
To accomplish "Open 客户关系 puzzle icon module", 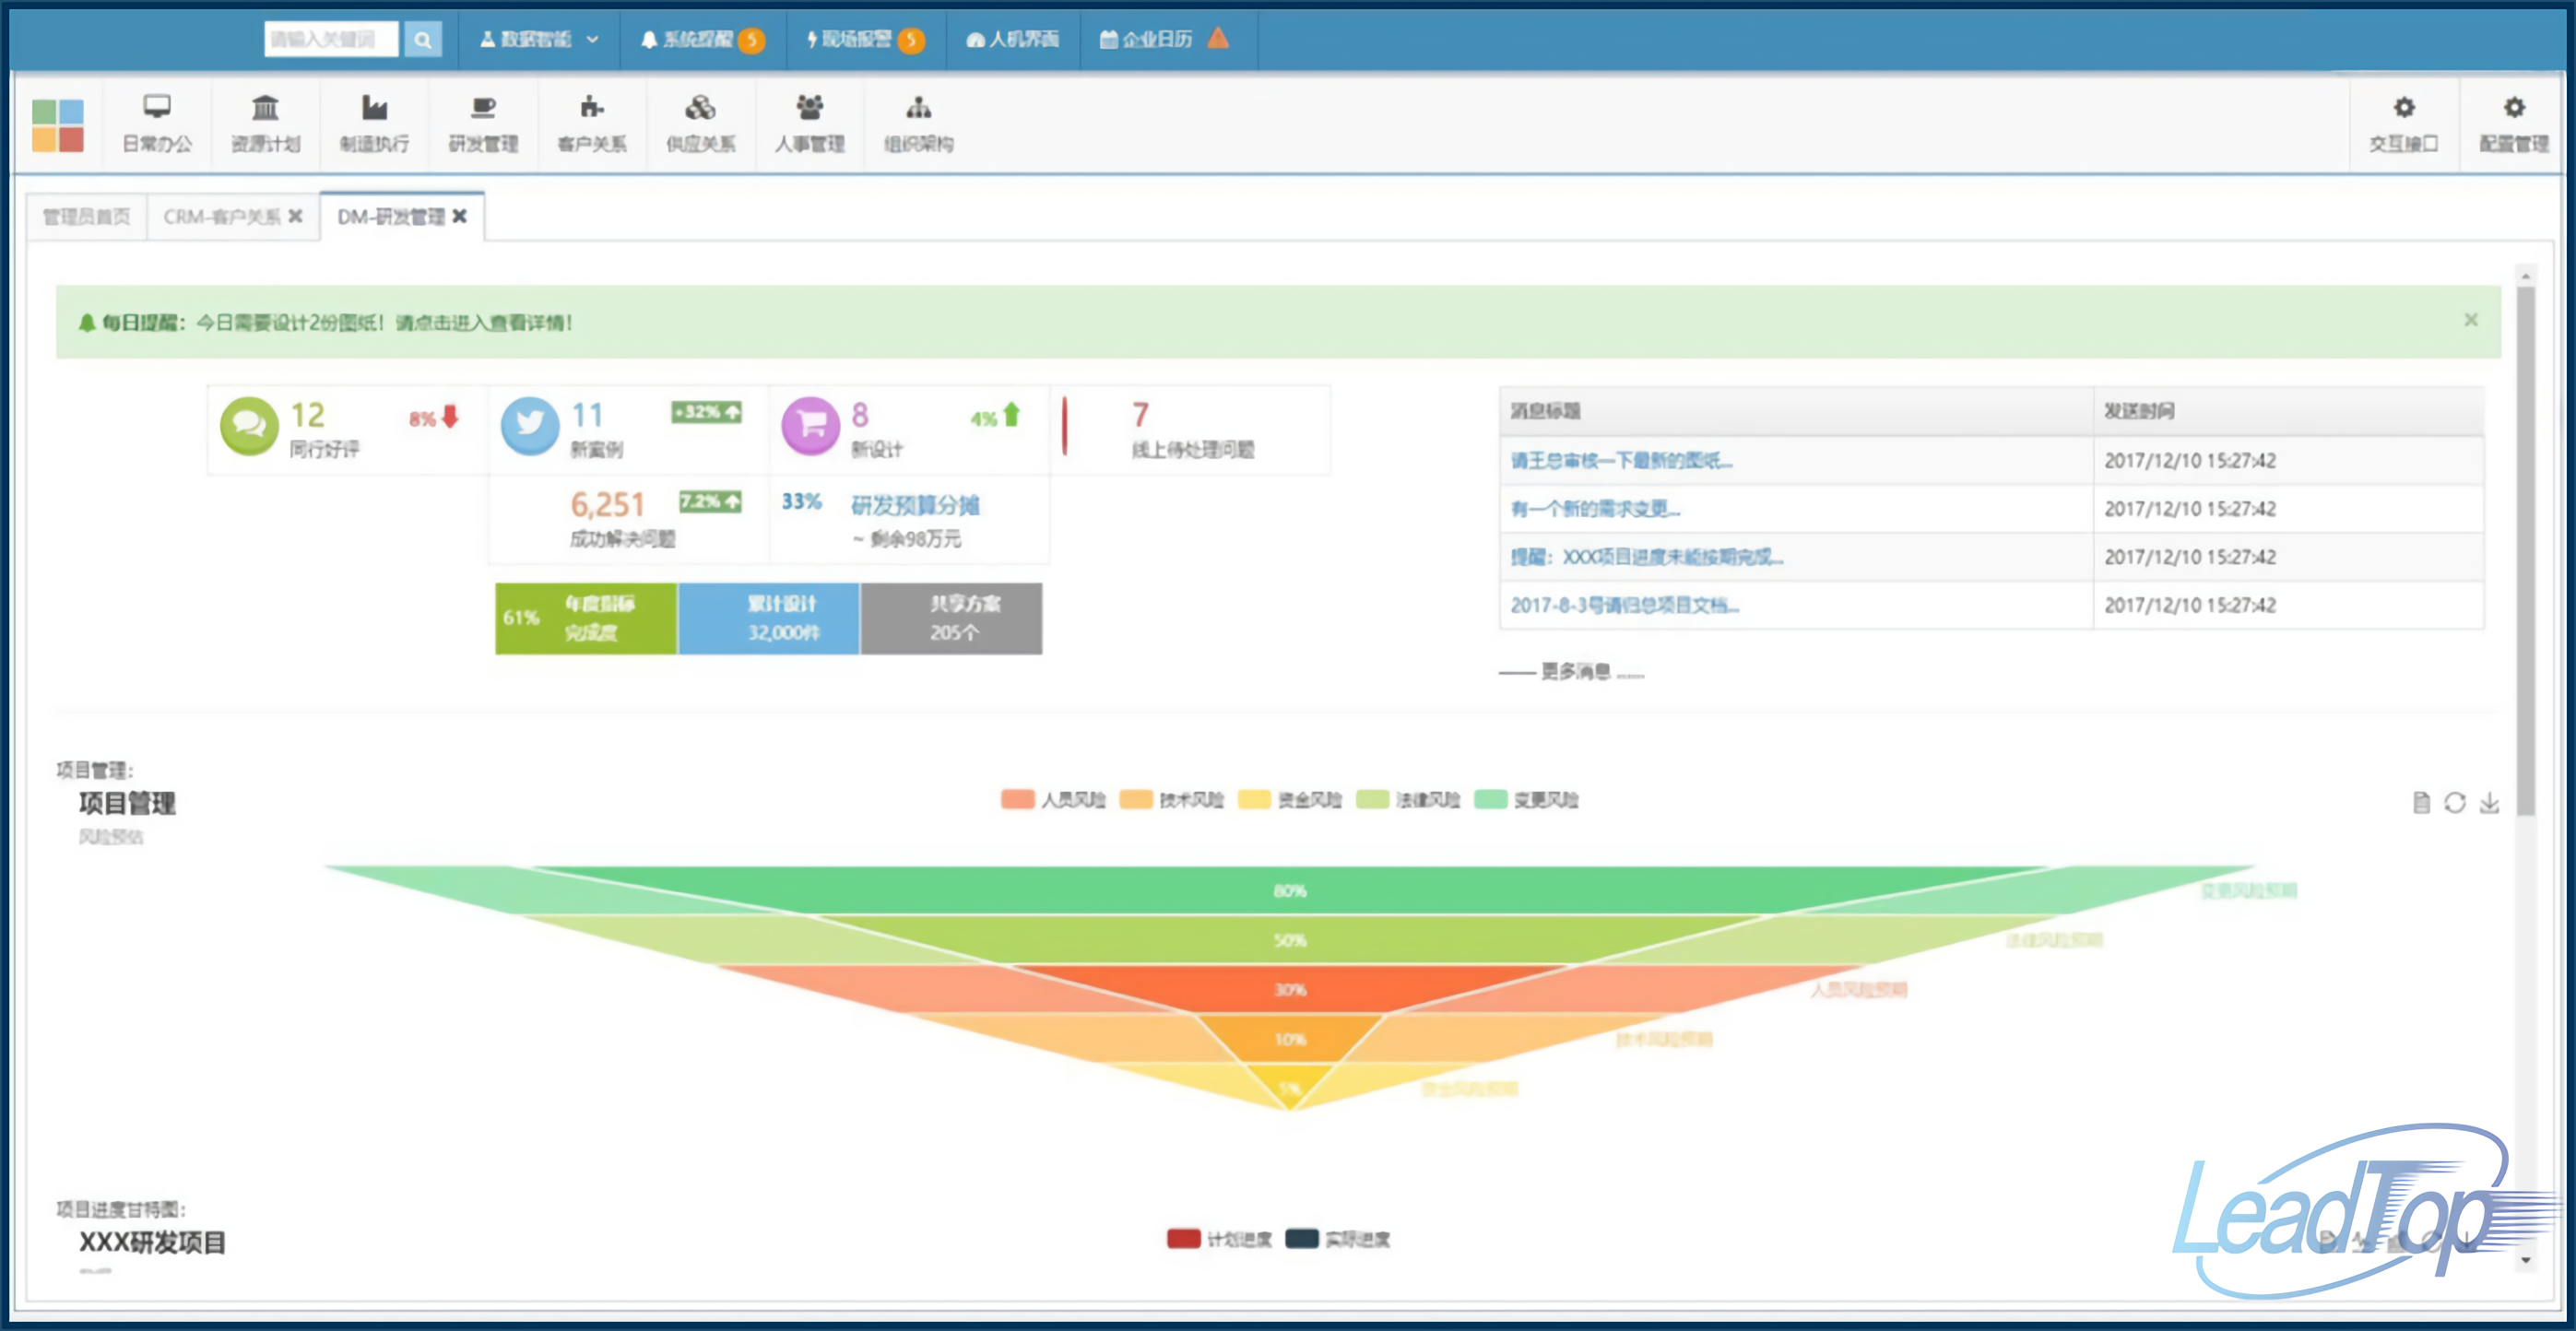I will [592, 124].
